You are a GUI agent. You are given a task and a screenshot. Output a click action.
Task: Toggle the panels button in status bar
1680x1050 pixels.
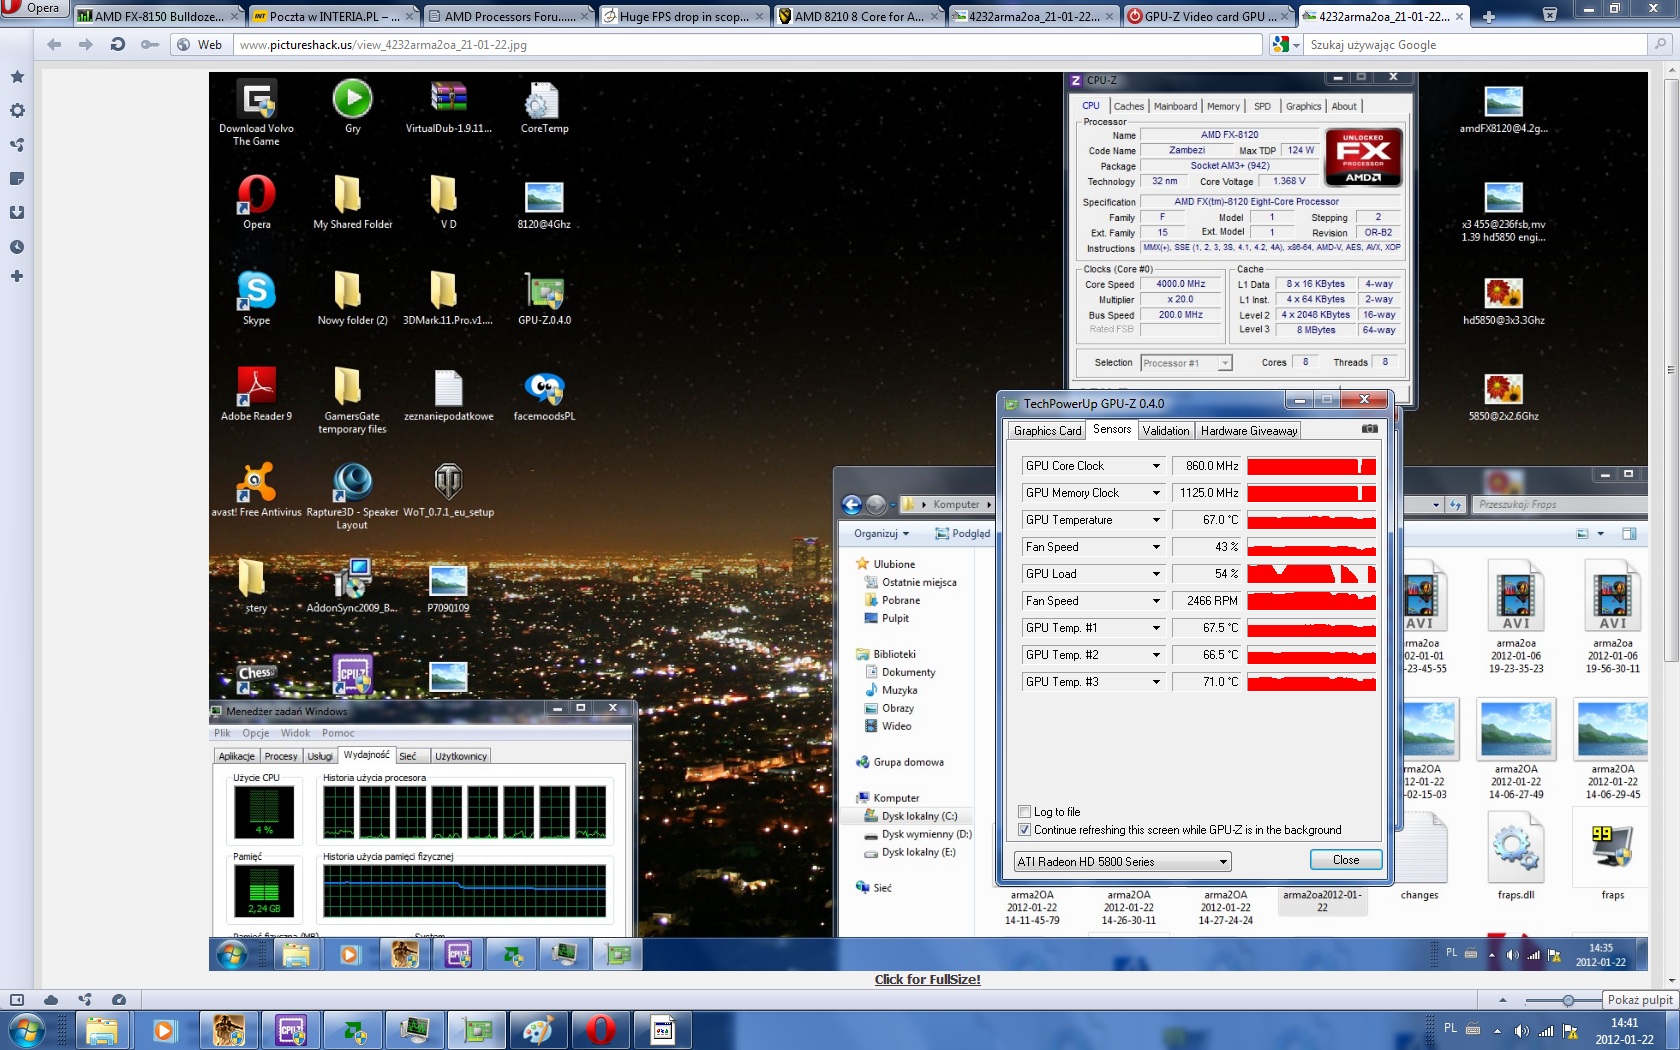pyautogui.click(x=17, y=999)
